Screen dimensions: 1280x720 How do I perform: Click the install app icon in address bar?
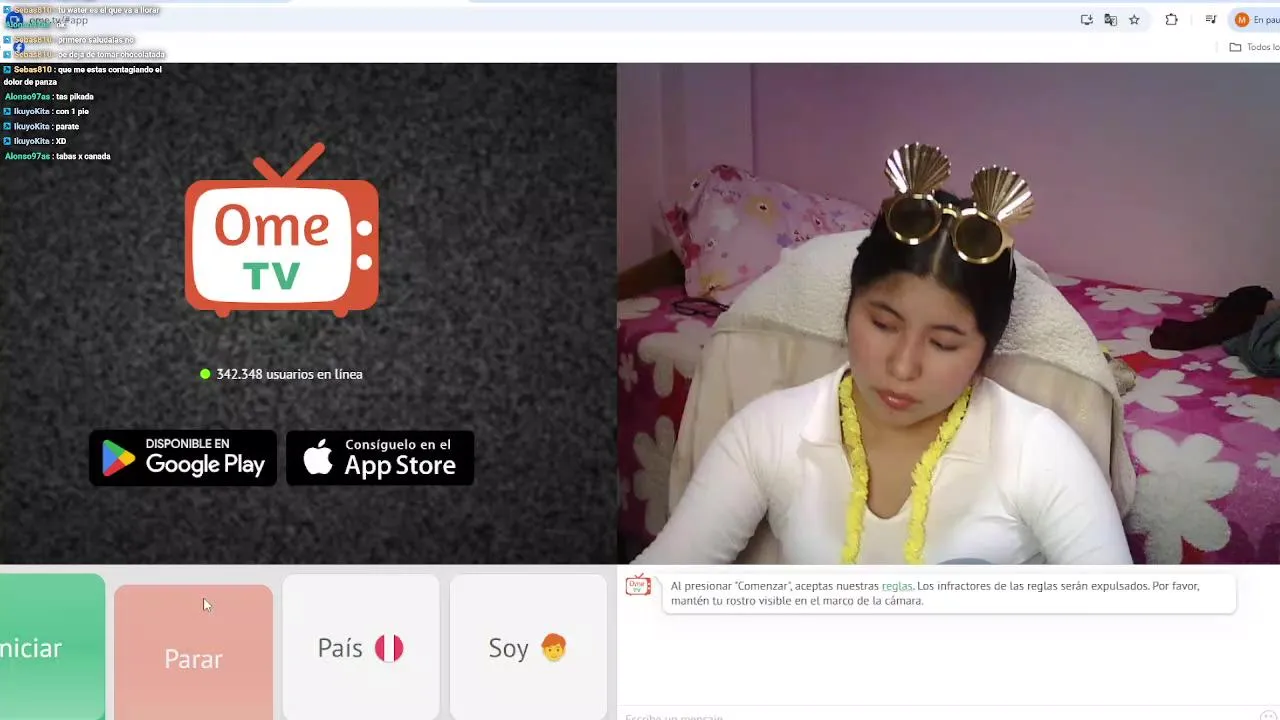pyautogui.click(x=1087, y=20)
